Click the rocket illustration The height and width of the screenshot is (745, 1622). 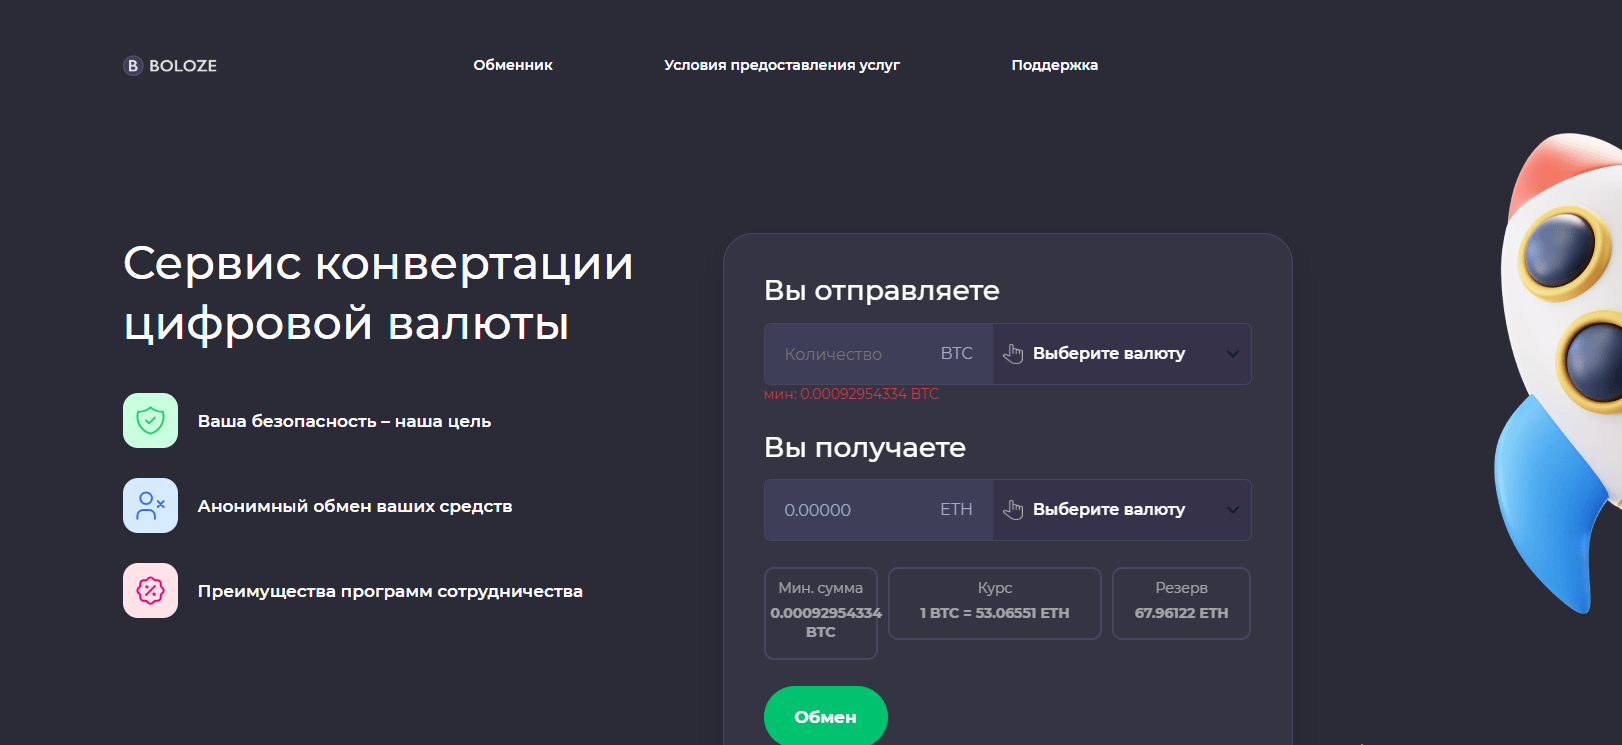coord(1558,360)
